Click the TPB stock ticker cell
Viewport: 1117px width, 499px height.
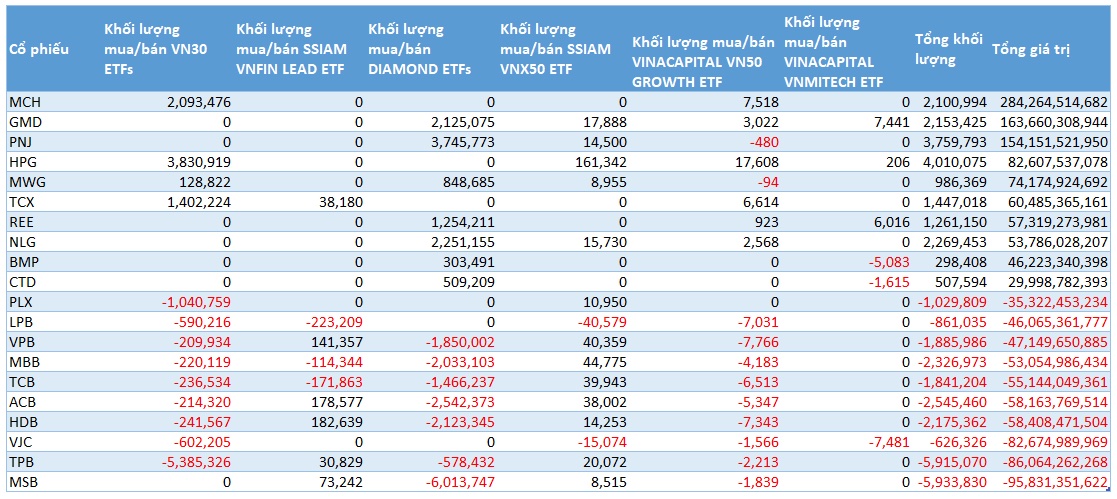21,461
